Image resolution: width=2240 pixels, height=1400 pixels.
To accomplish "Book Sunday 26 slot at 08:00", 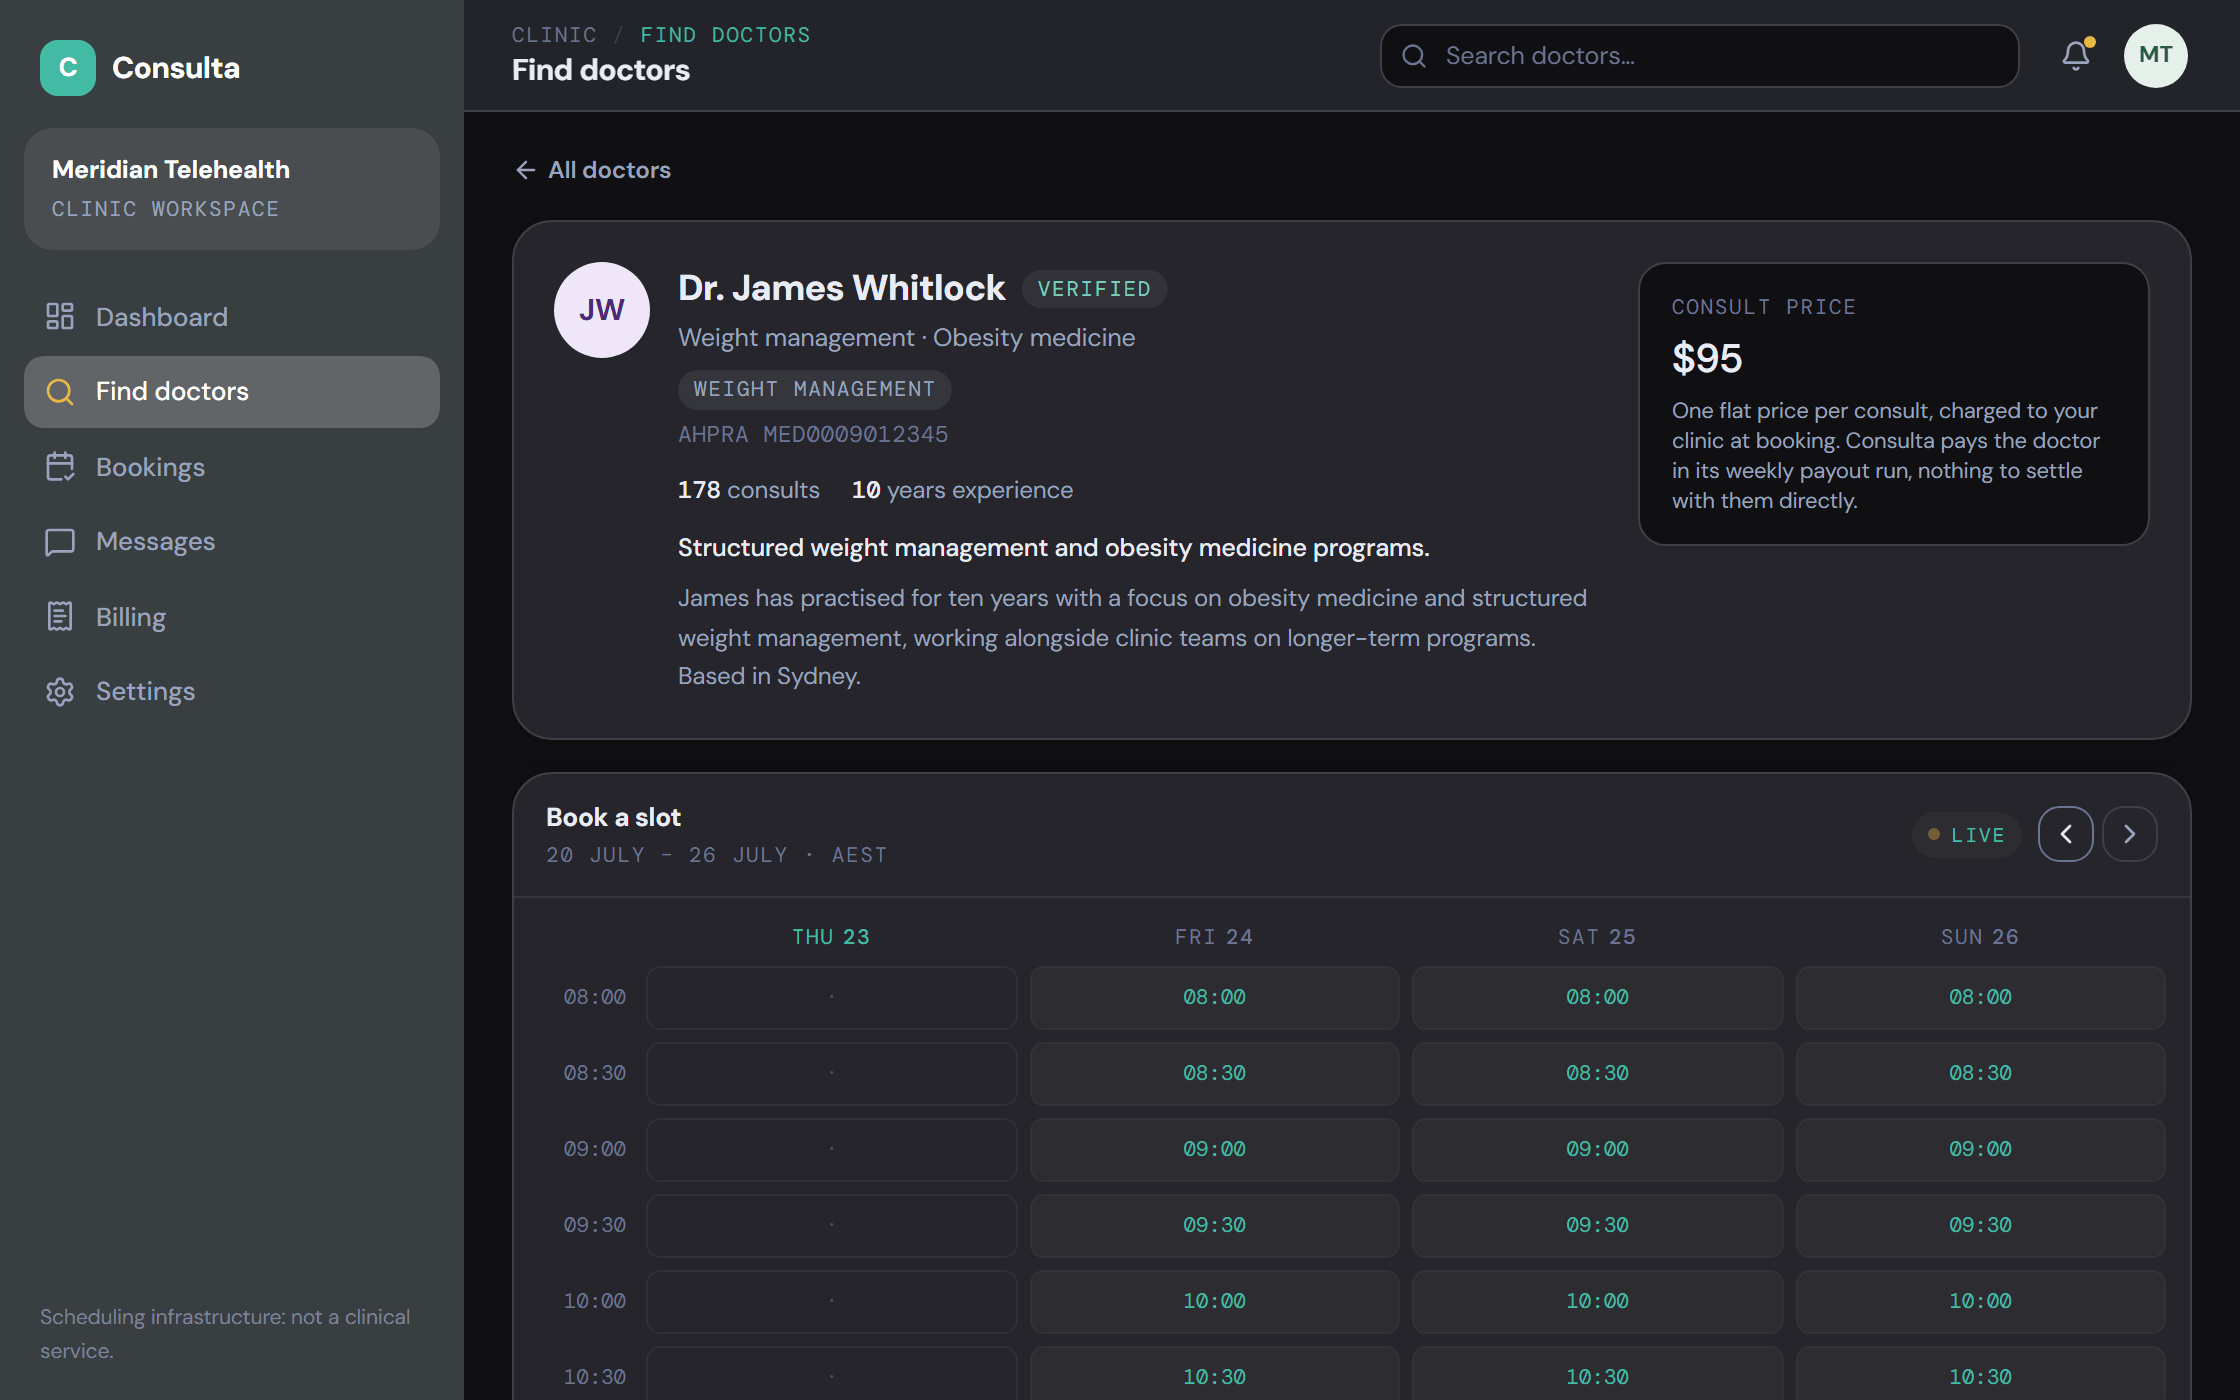I will (1980, 998).
